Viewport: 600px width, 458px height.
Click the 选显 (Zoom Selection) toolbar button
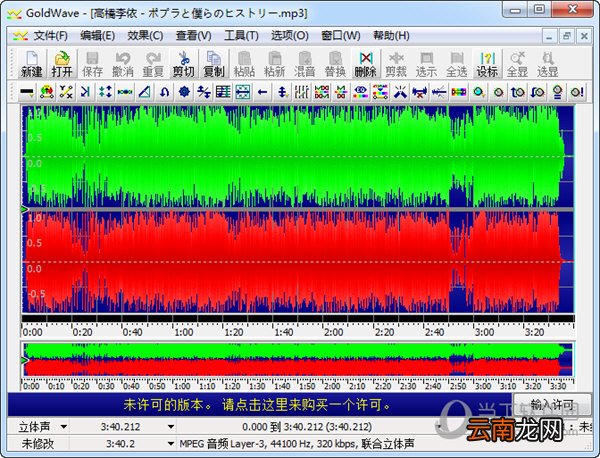click(548, 64)
